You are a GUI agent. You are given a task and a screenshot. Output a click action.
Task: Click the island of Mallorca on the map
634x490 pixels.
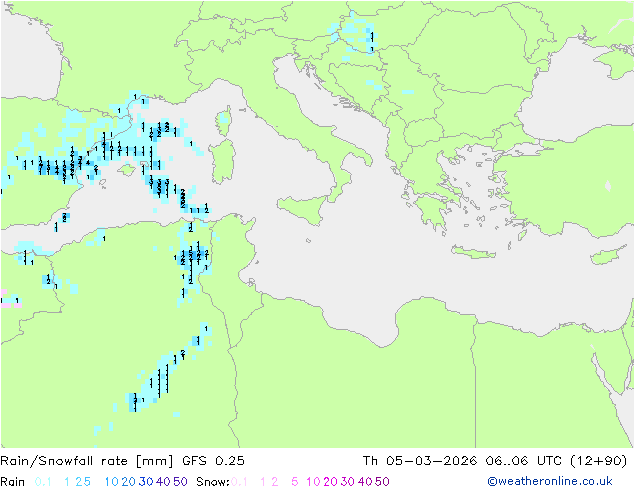point(127,170)
